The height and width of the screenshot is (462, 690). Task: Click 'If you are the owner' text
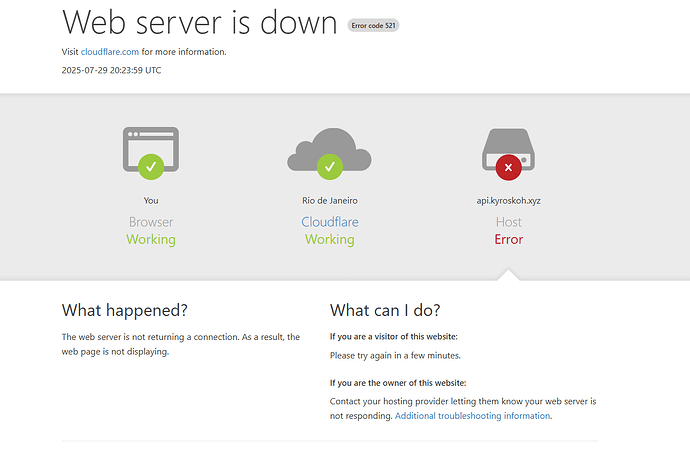[398, 383]
